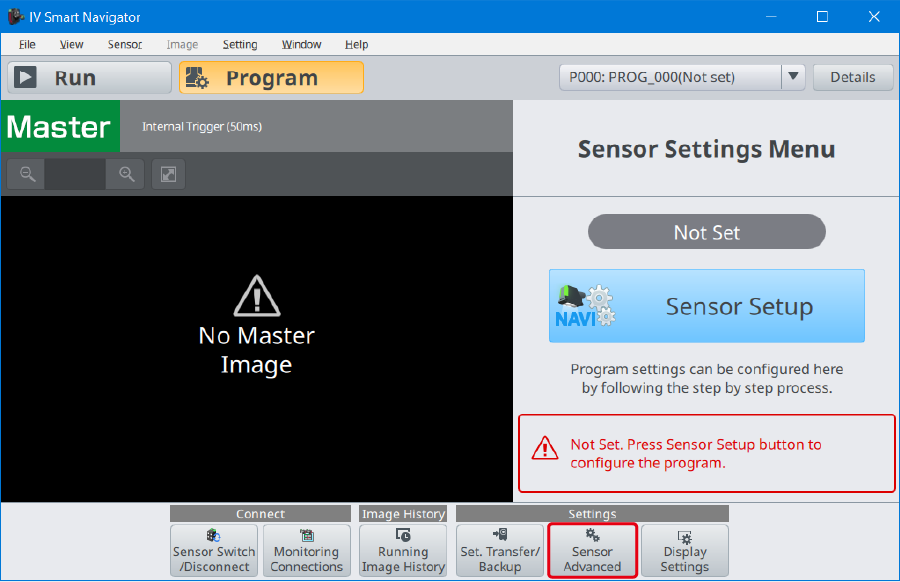Screen dimensions: 900x582
Task: Open Sensor Switch/Disconnect
Action: [x=214, y=551]
